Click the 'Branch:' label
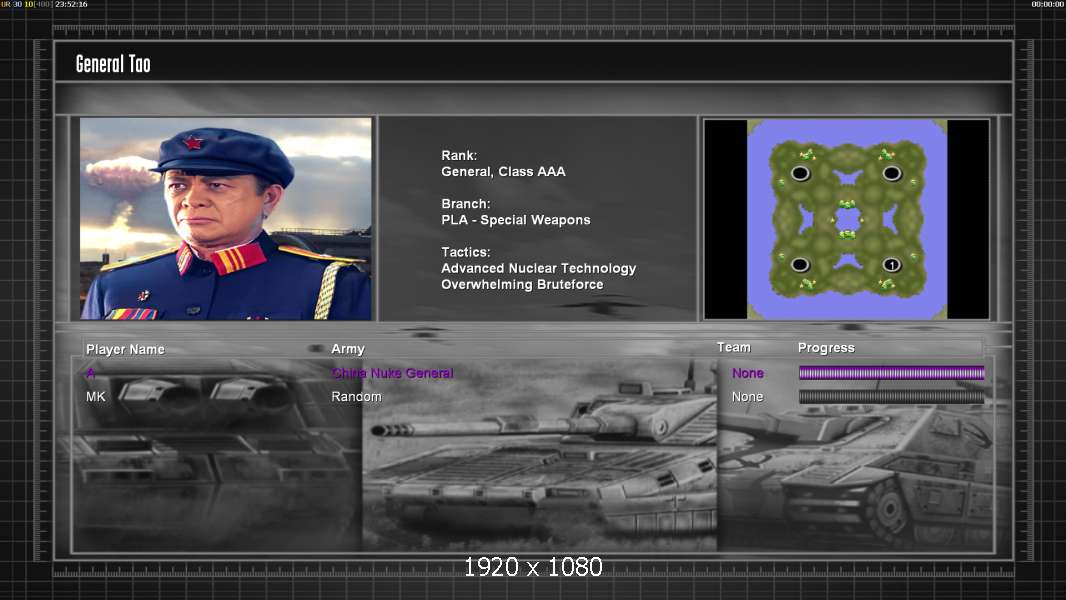 click(466, 204)
